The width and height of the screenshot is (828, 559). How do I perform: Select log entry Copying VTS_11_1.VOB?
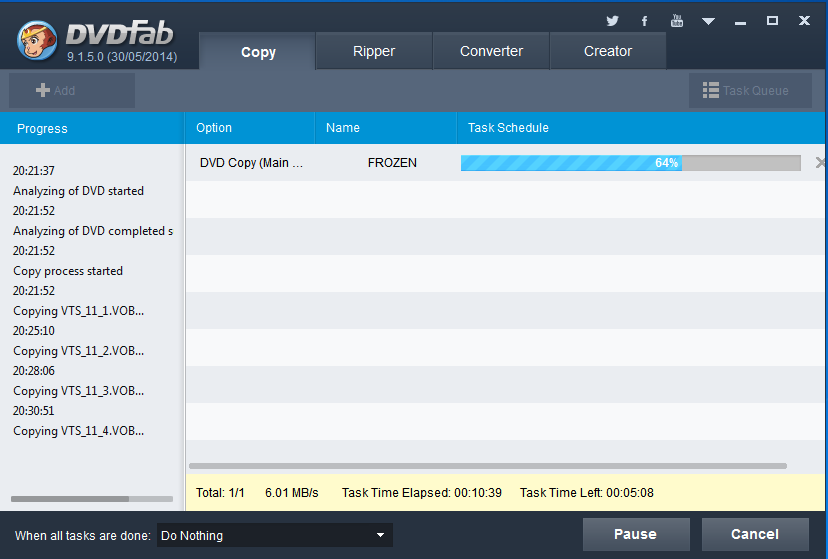click(78, 311)
